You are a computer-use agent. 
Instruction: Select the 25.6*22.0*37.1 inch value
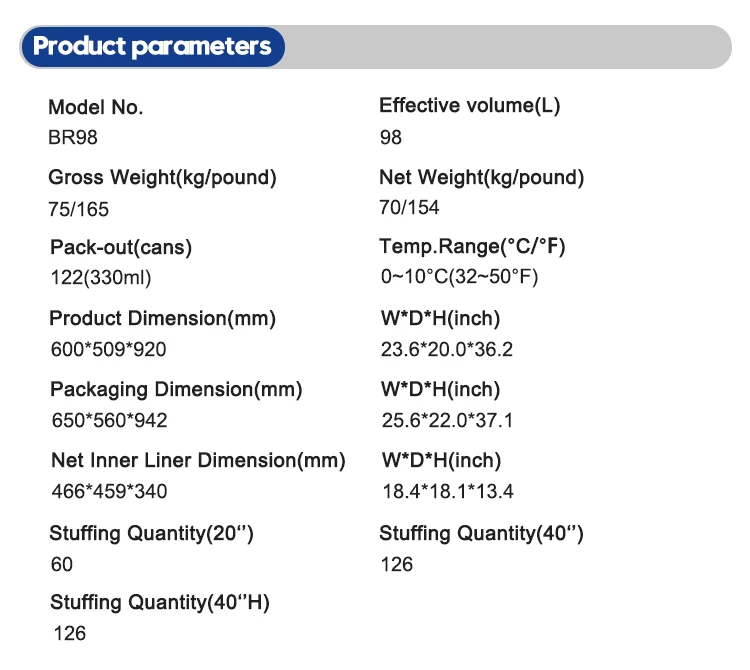(x=447, y=420)
